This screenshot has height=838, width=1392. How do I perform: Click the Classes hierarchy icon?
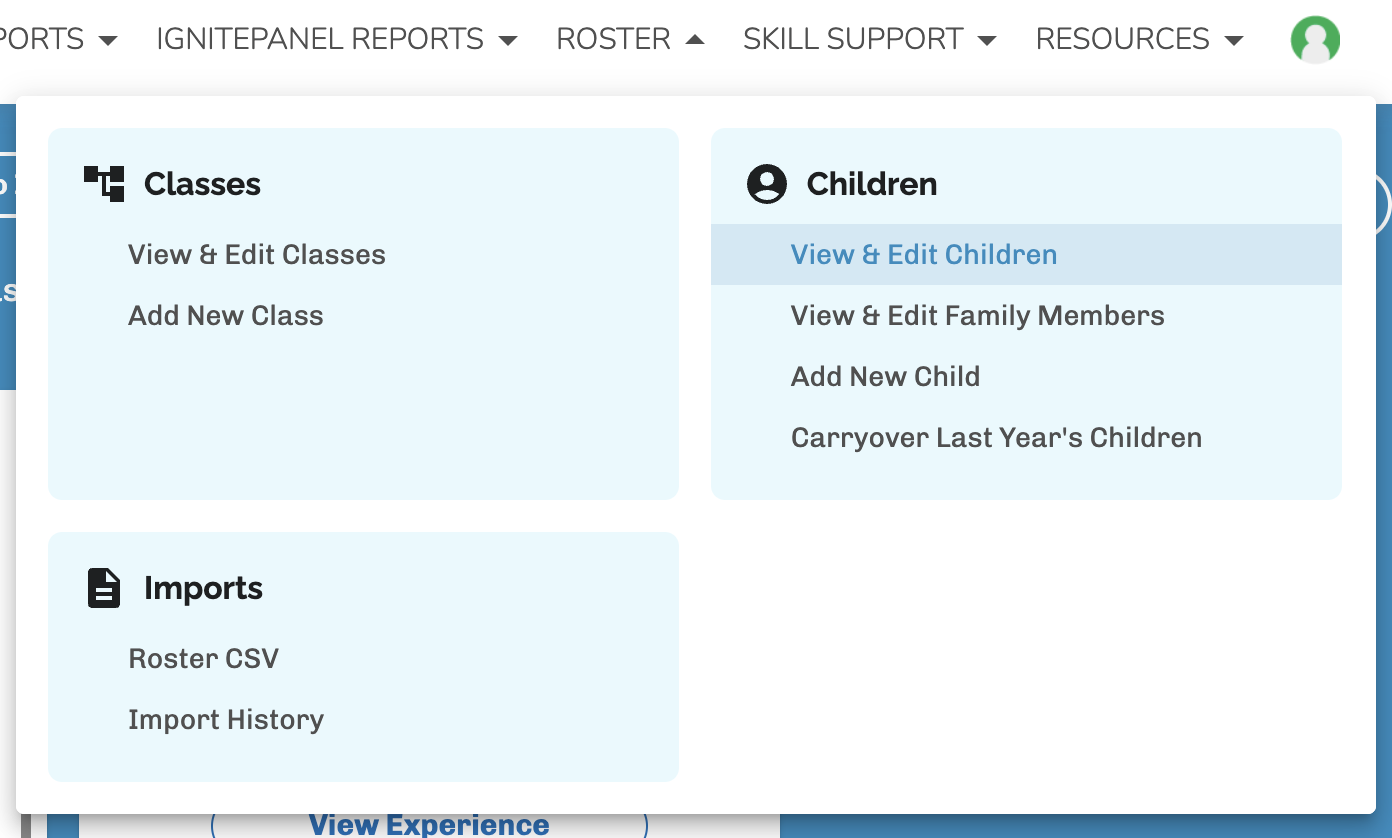click(104, 184)
